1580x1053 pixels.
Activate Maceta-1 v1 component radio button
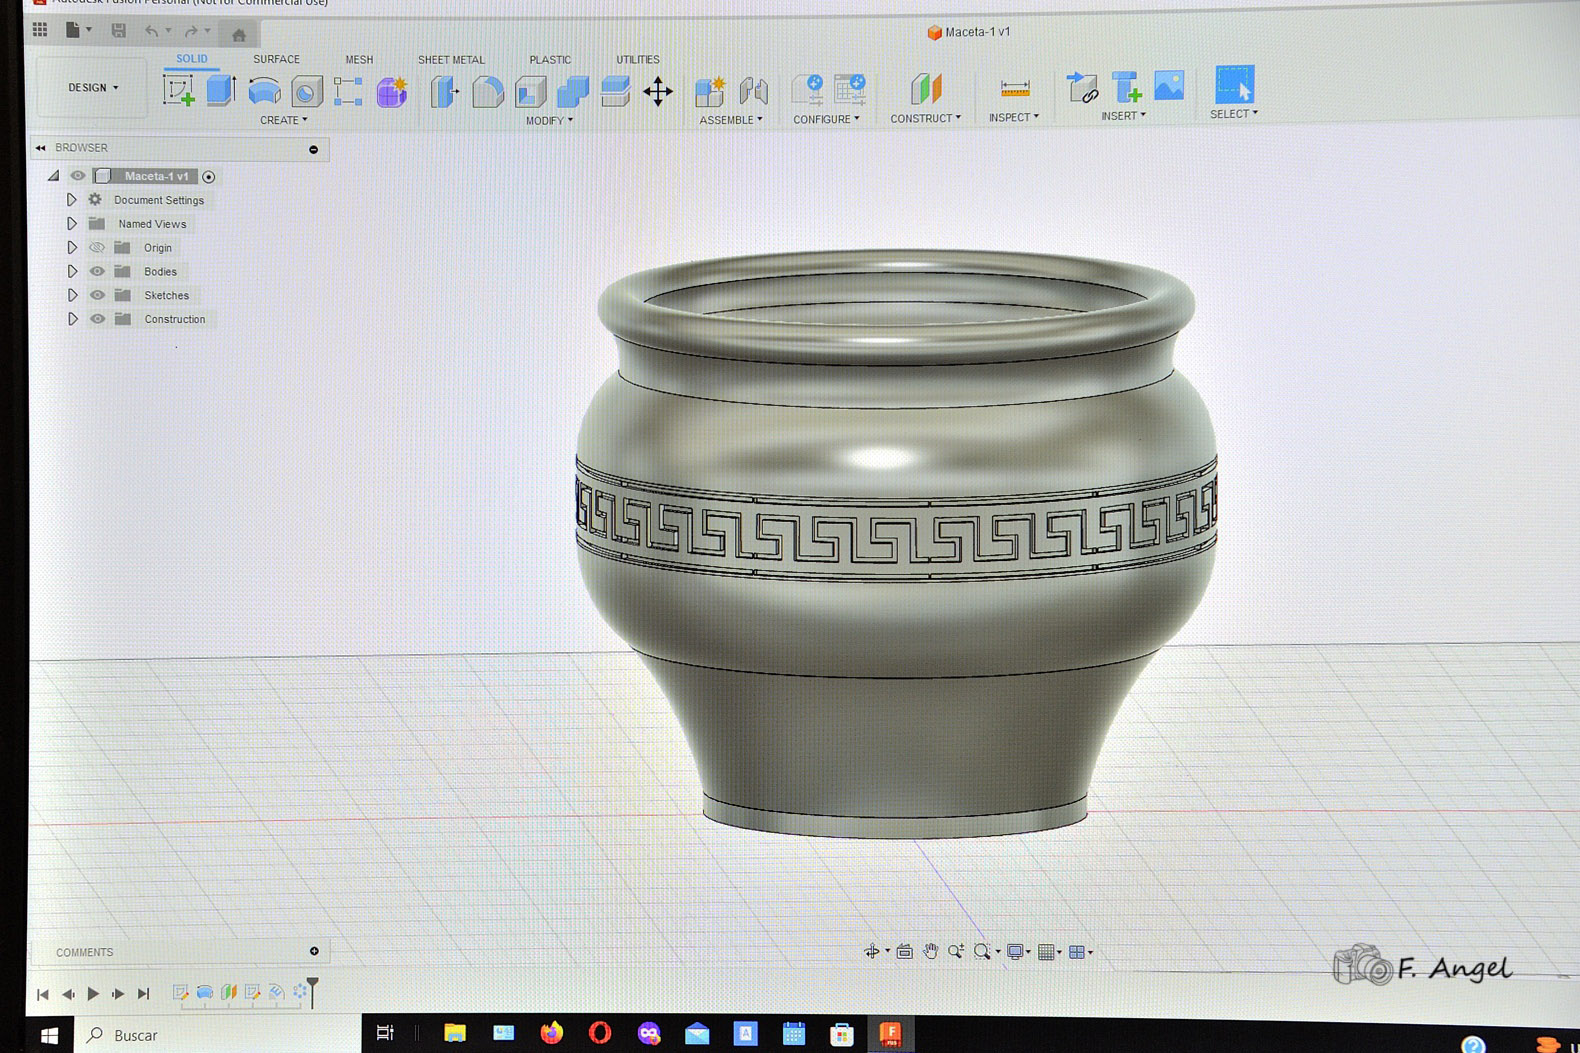[209, 177]
